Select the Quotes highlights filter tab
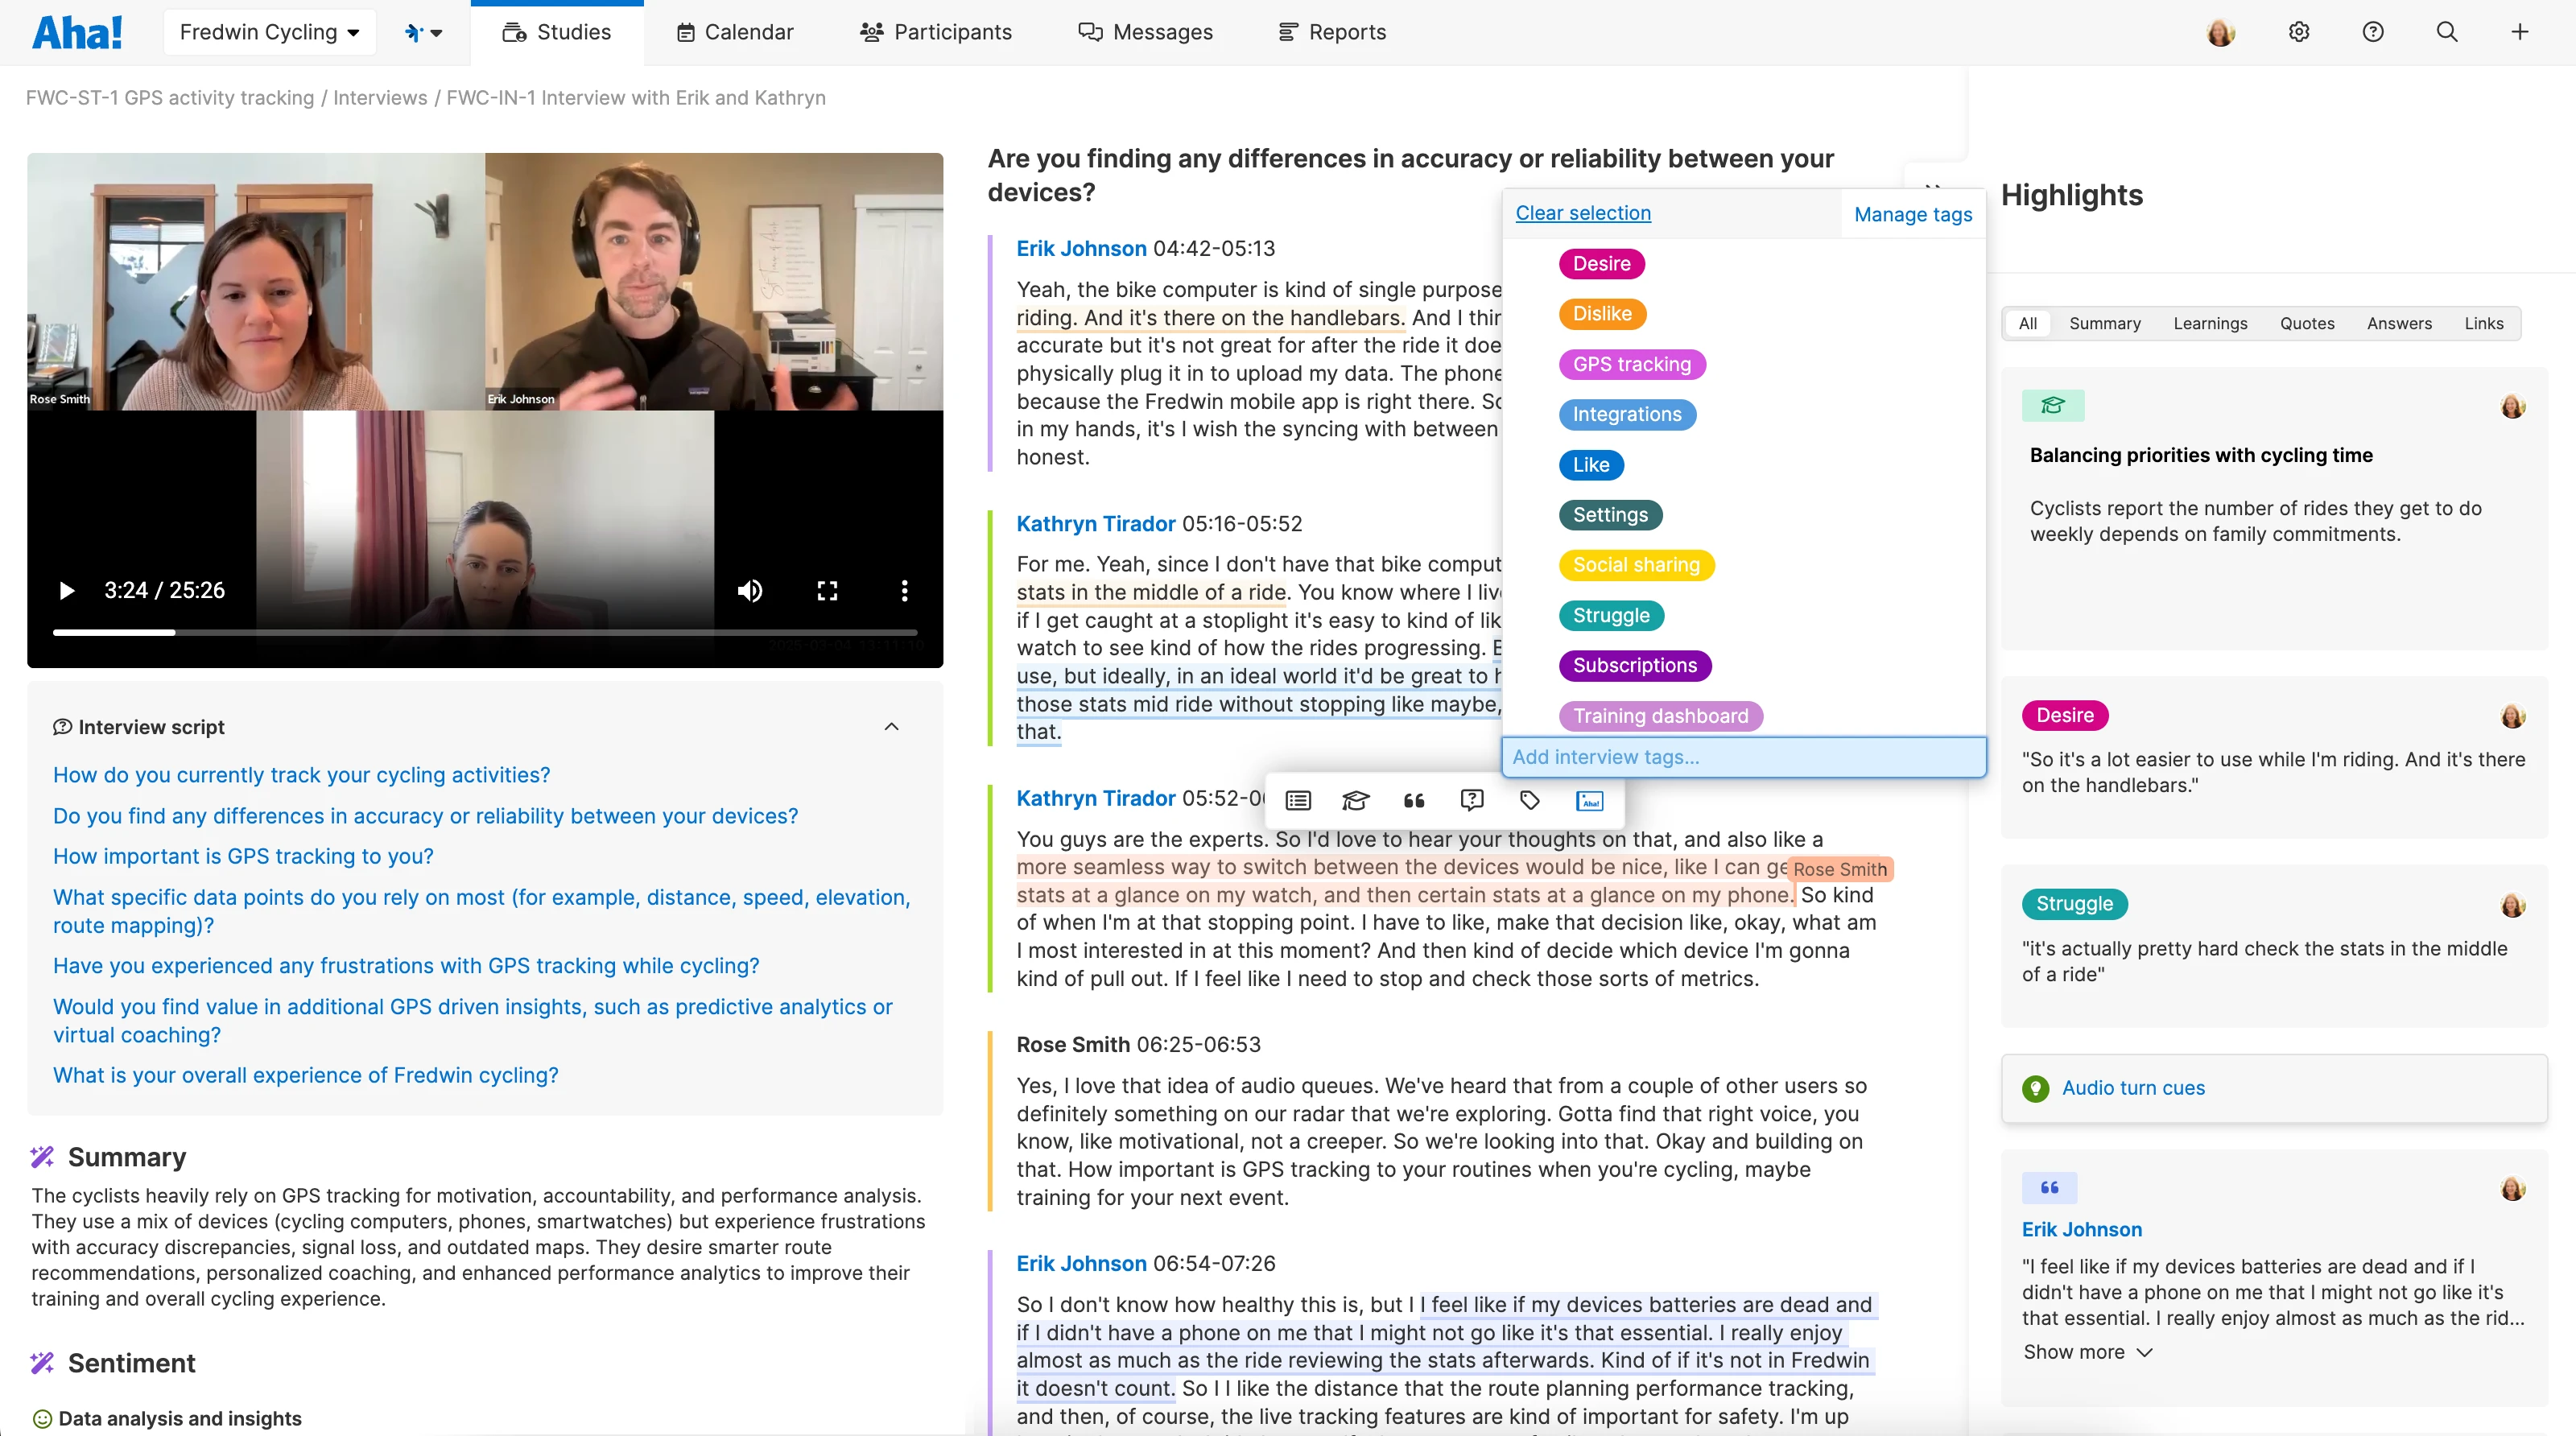The height and width of the screenshot is (1436, 2576). tap(2306, 323)
